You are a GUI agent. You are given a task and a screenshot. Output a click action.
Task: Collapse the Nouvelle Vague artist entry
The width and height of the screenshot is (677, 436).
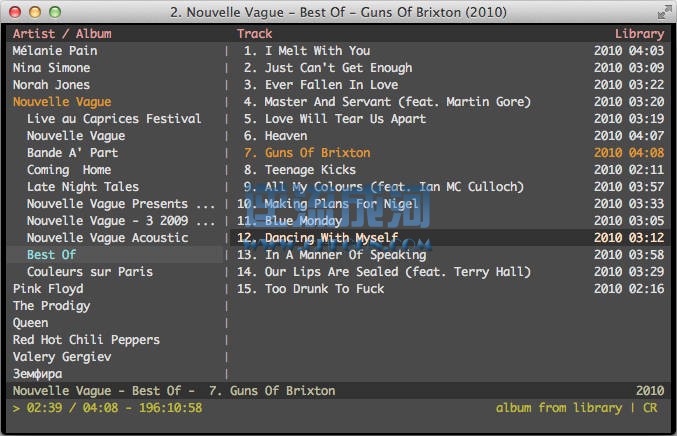coord(62,102)
